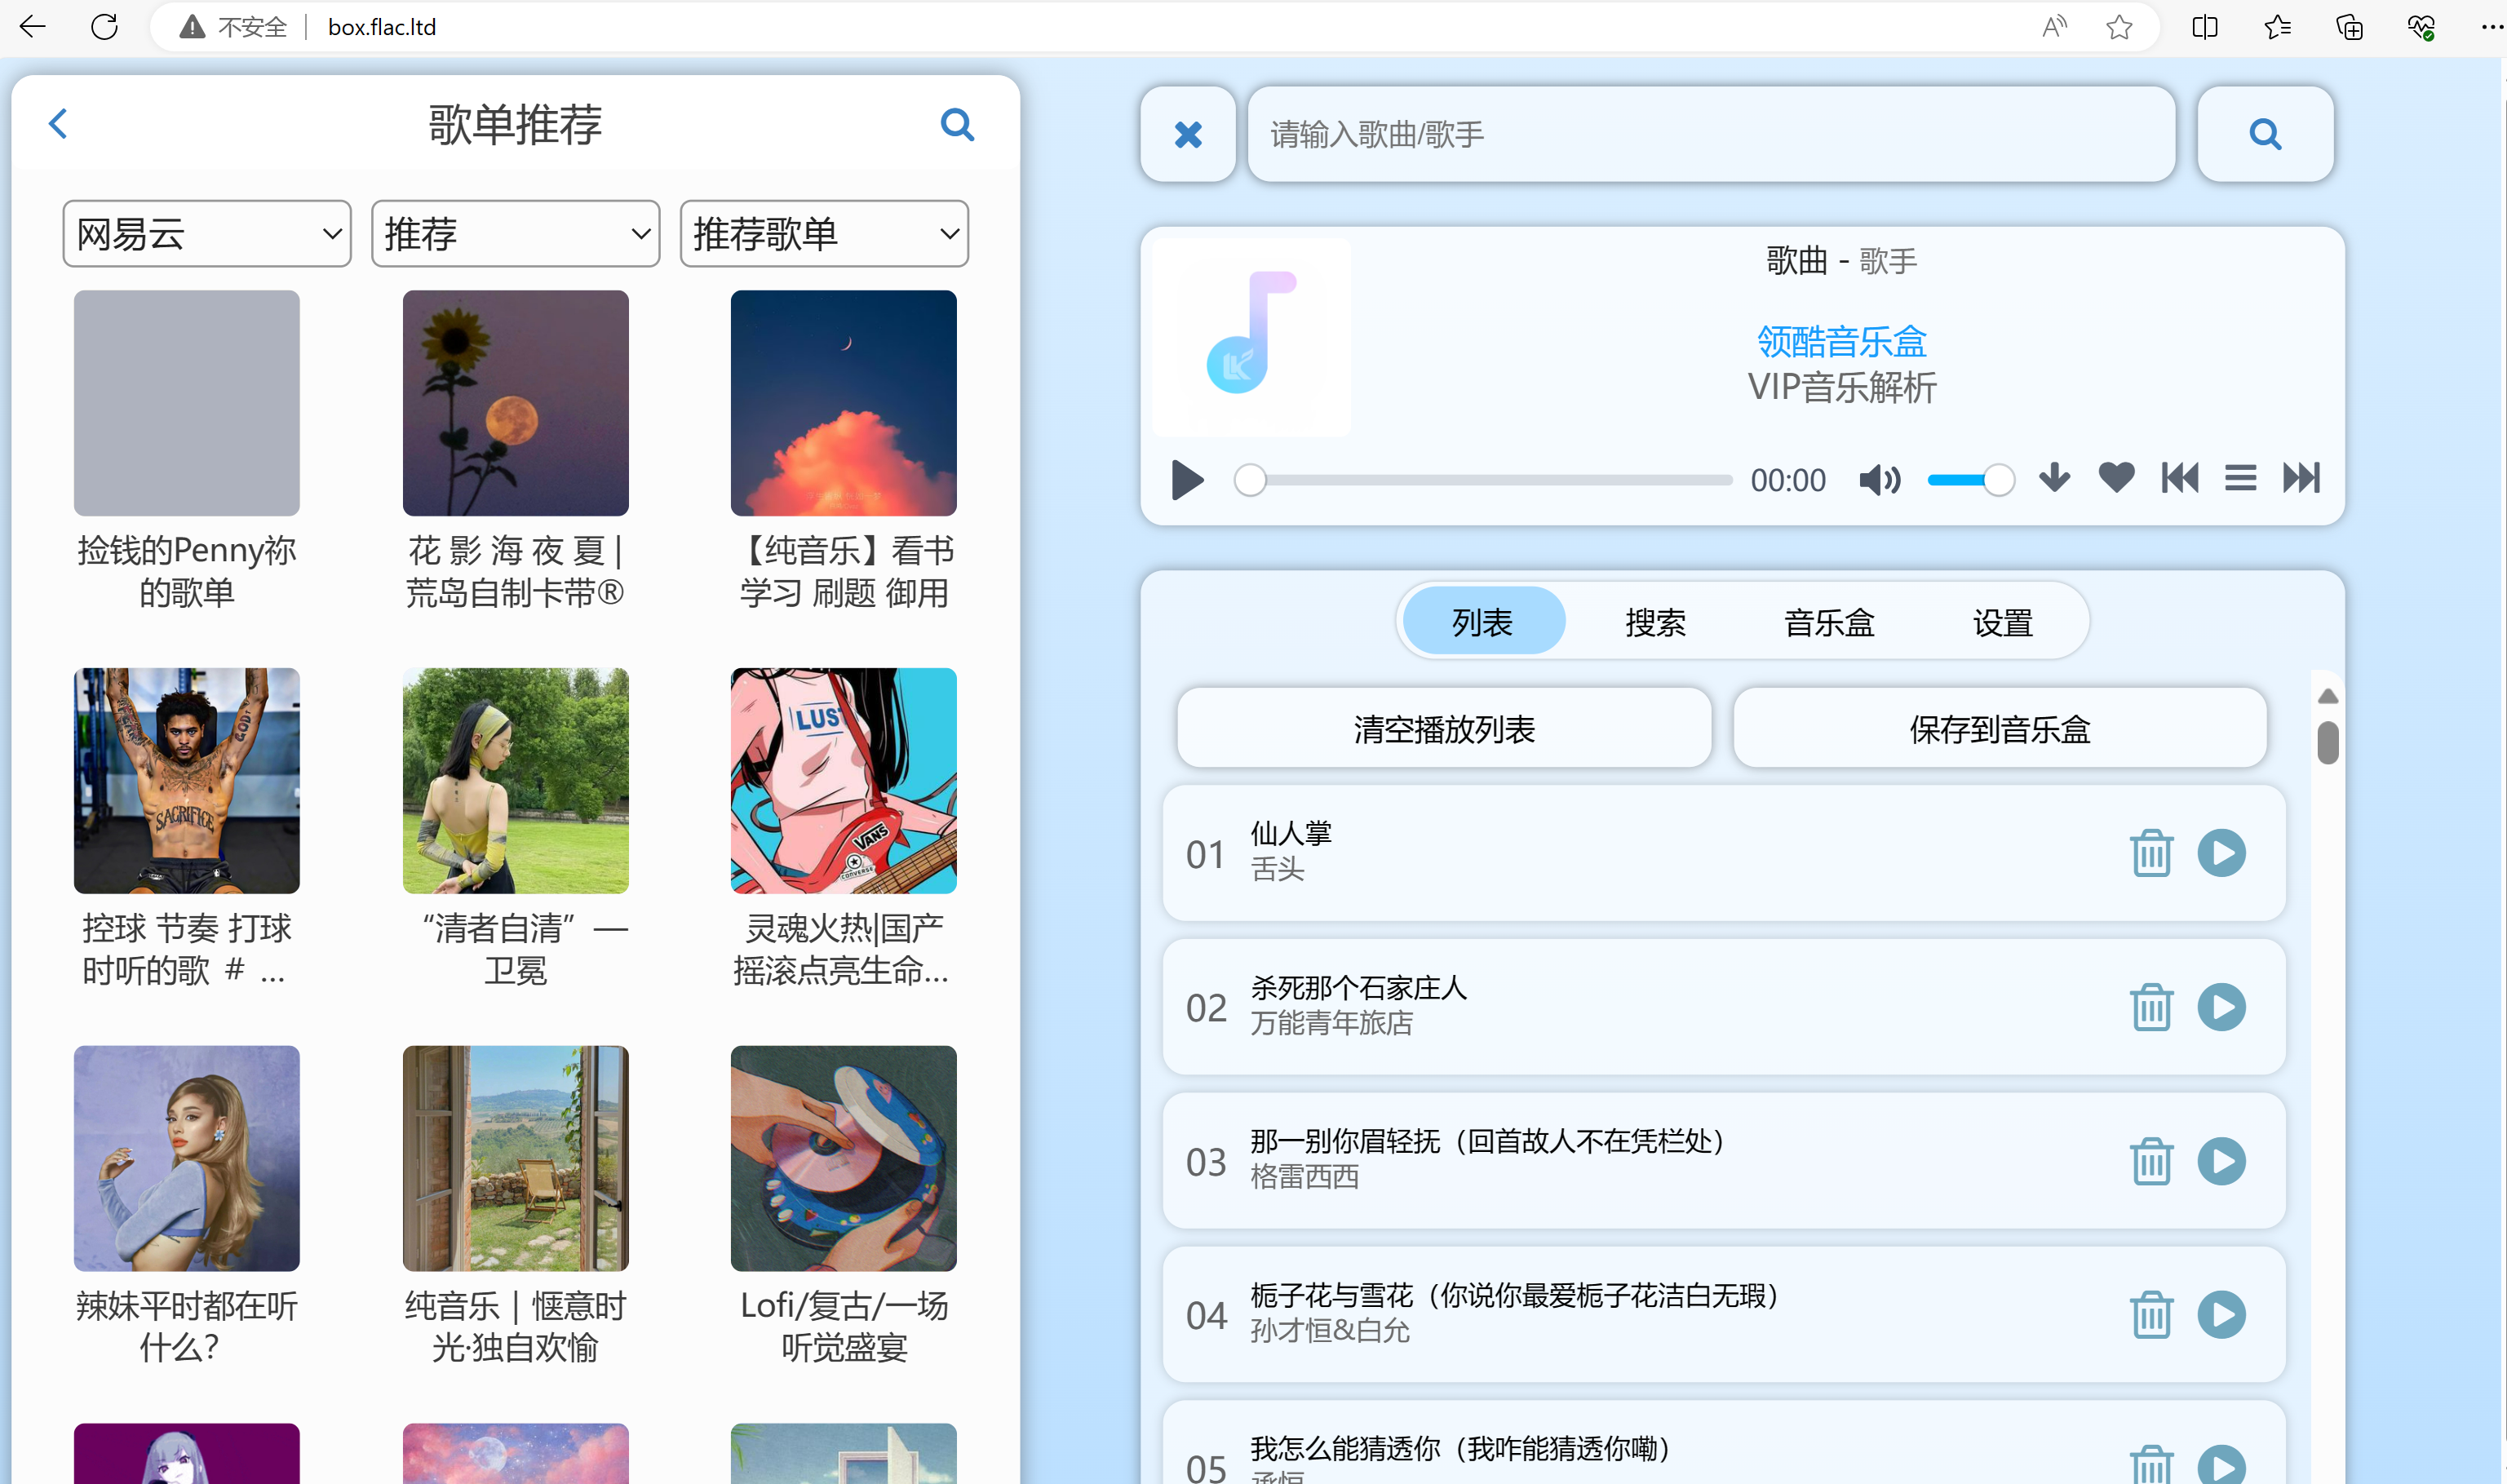Skip to previous track
The height and width of the screenshot is (1484, 2507).
coord(2179,478)
